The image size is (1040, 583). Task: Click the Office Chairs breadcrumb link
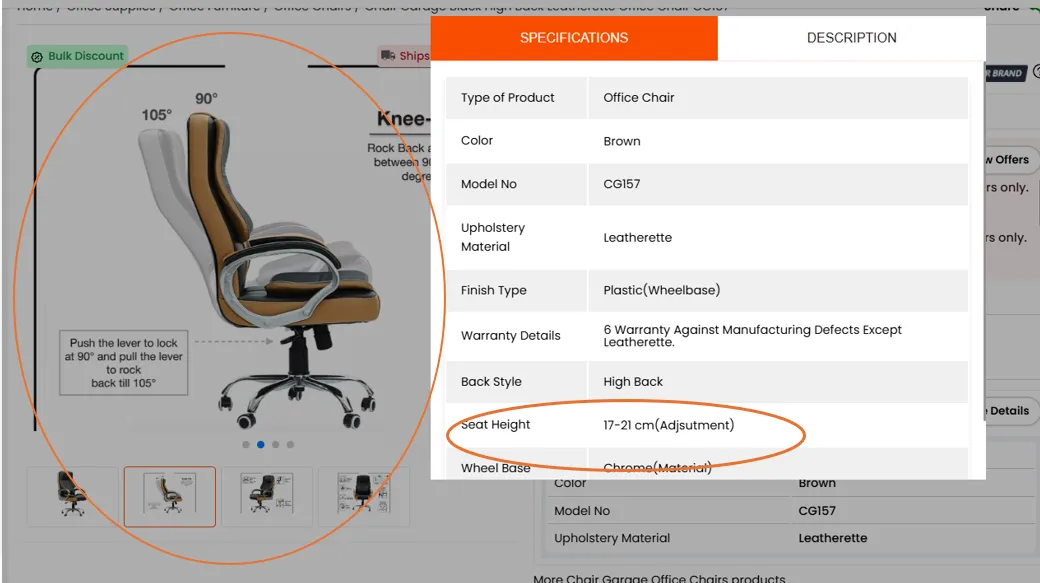(x=312, y=6)
